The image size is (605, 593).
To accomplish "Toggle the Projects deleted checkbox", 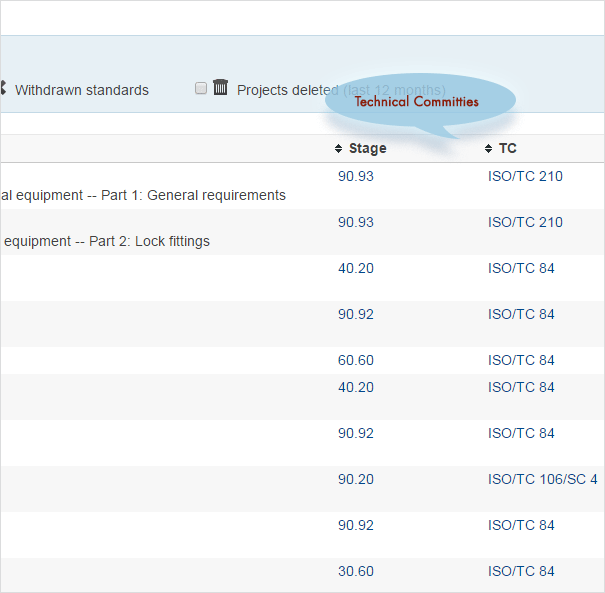I will pos(201,89).
